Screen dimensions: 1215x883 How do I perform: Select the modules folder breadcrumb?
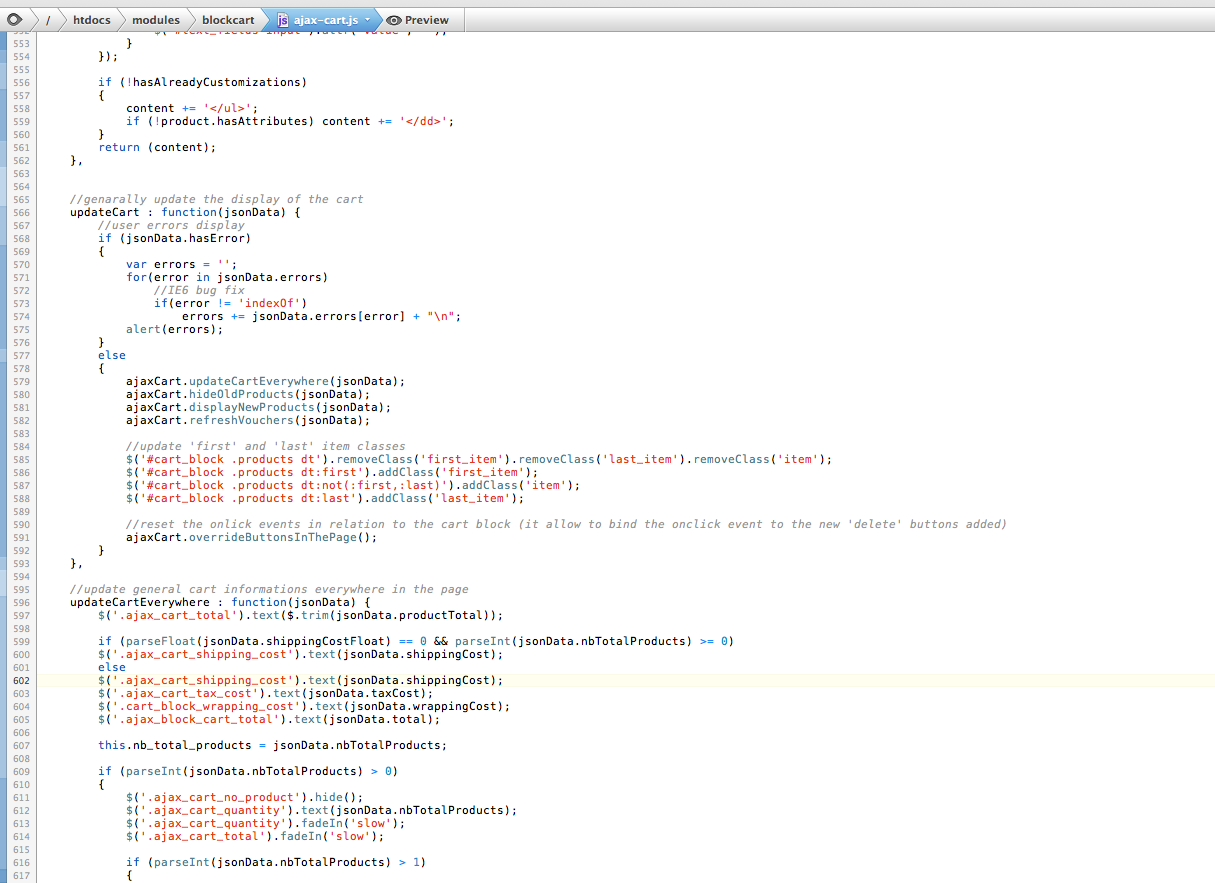click(x=156, y=20)
